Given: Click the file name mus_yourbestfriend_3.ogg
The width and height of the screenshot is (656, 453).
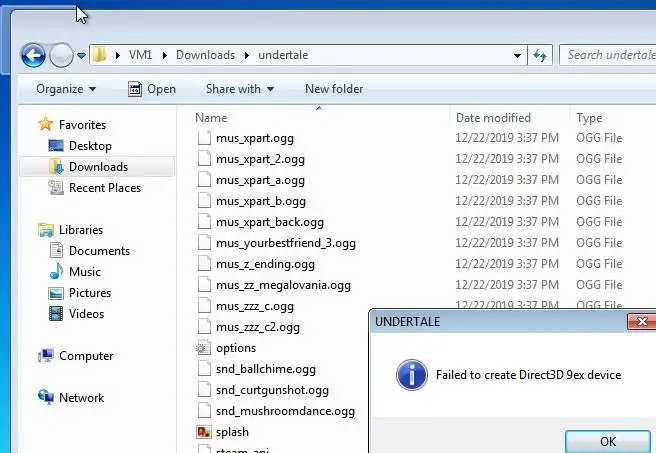Looking at the screenshot, I should [x=286, y=243].
